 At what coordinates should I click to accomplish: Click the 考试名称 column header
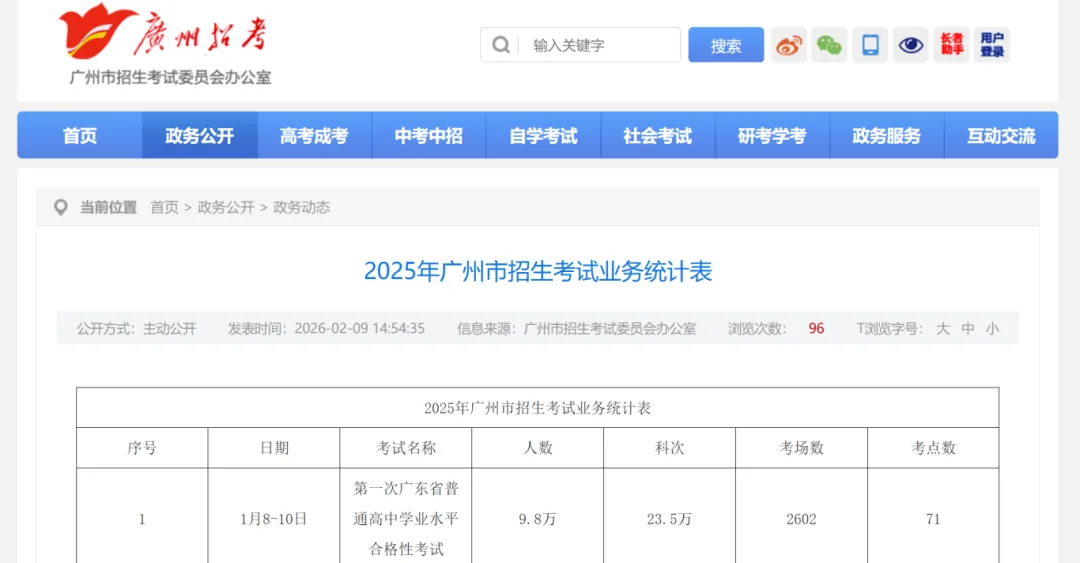pos(406,448)
